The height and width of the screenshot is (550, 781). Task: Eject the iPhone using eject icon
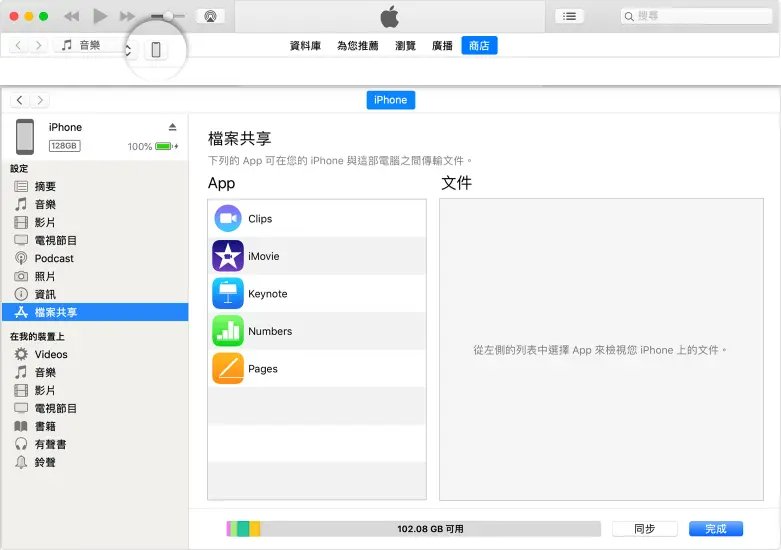[x=172, y=127]
